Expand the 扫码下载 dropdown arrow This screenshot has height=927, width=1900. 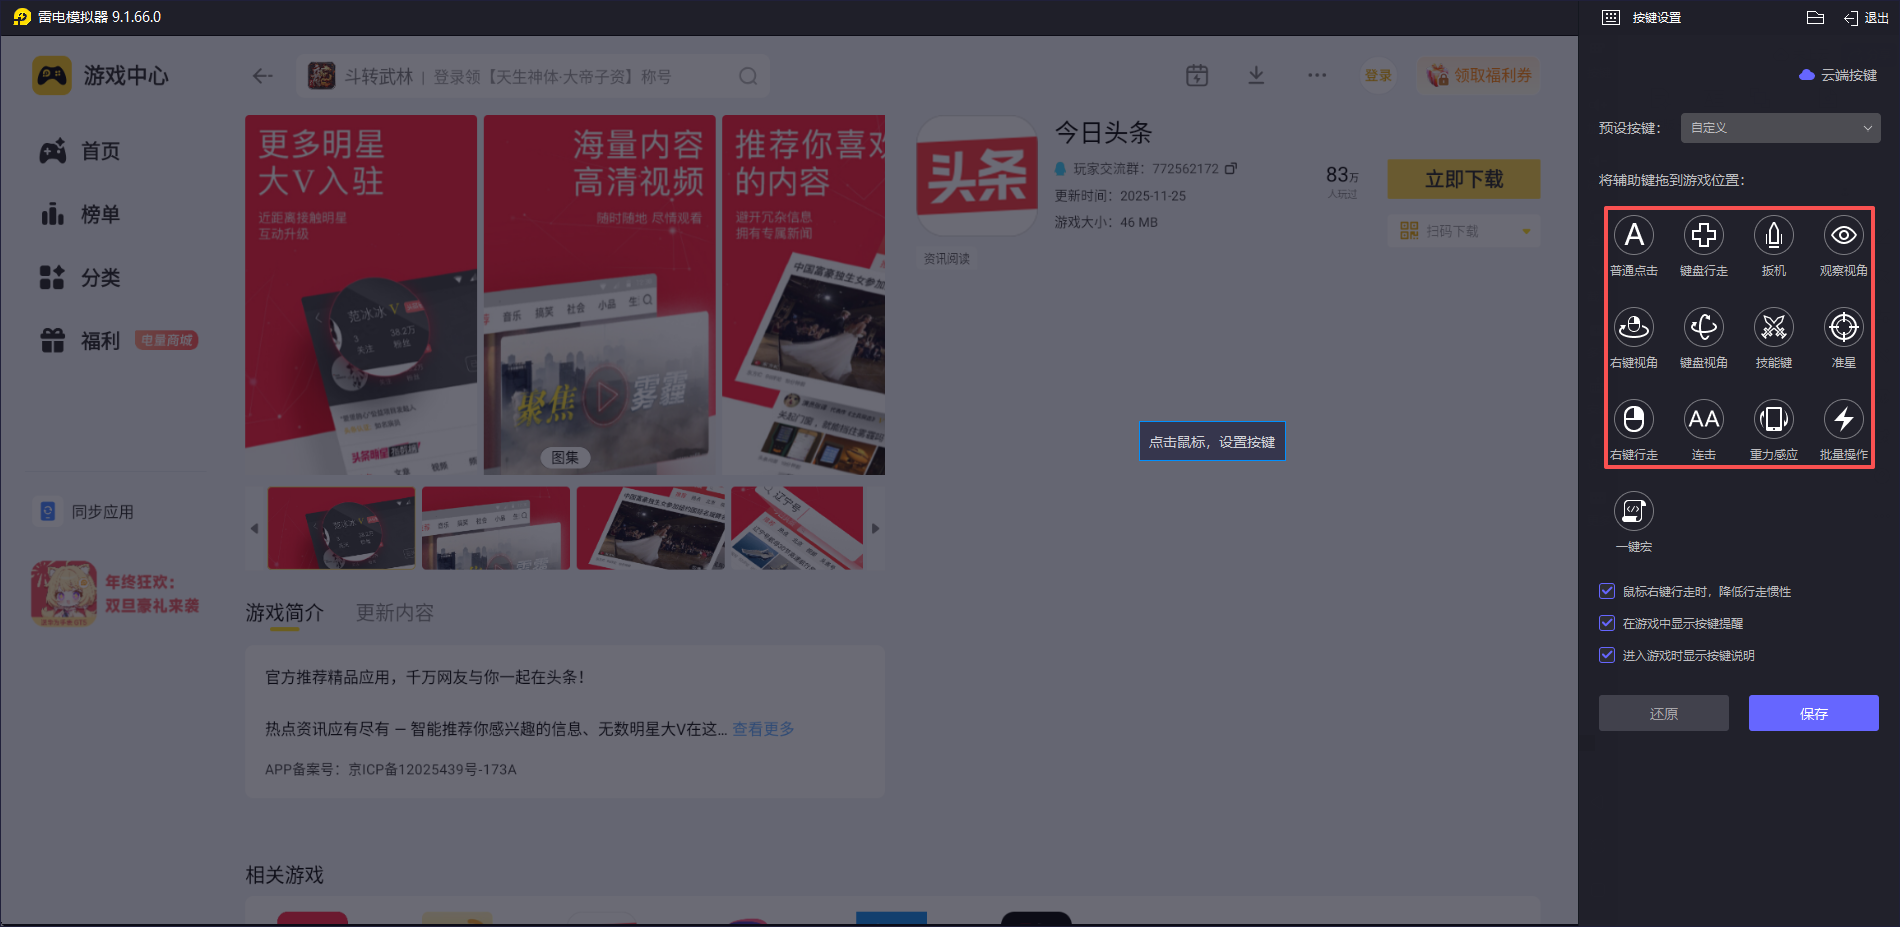1526,231
